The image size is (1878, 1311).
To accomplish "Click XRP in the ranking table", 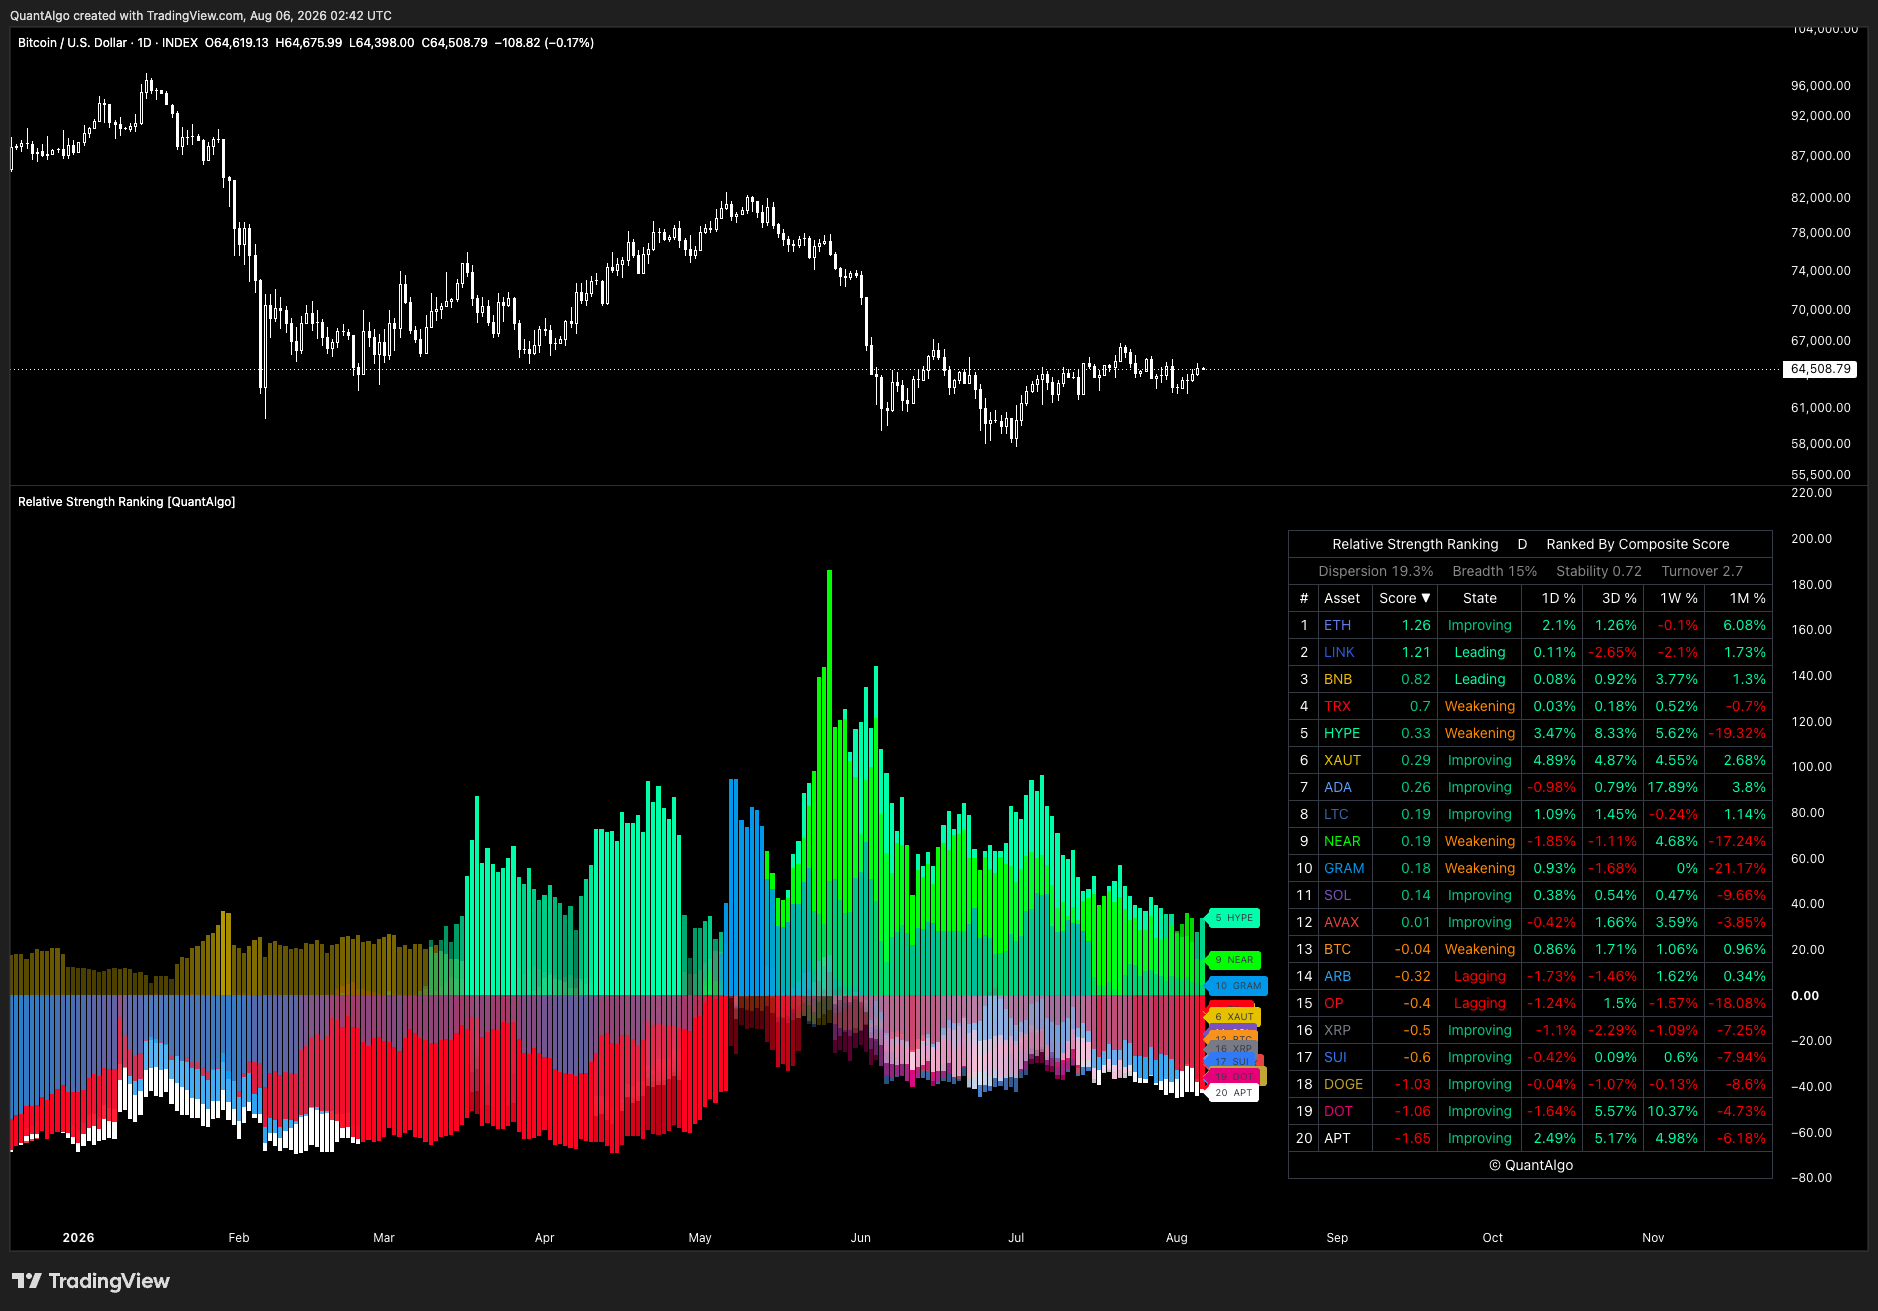I will click(x=1337, y=1030).
